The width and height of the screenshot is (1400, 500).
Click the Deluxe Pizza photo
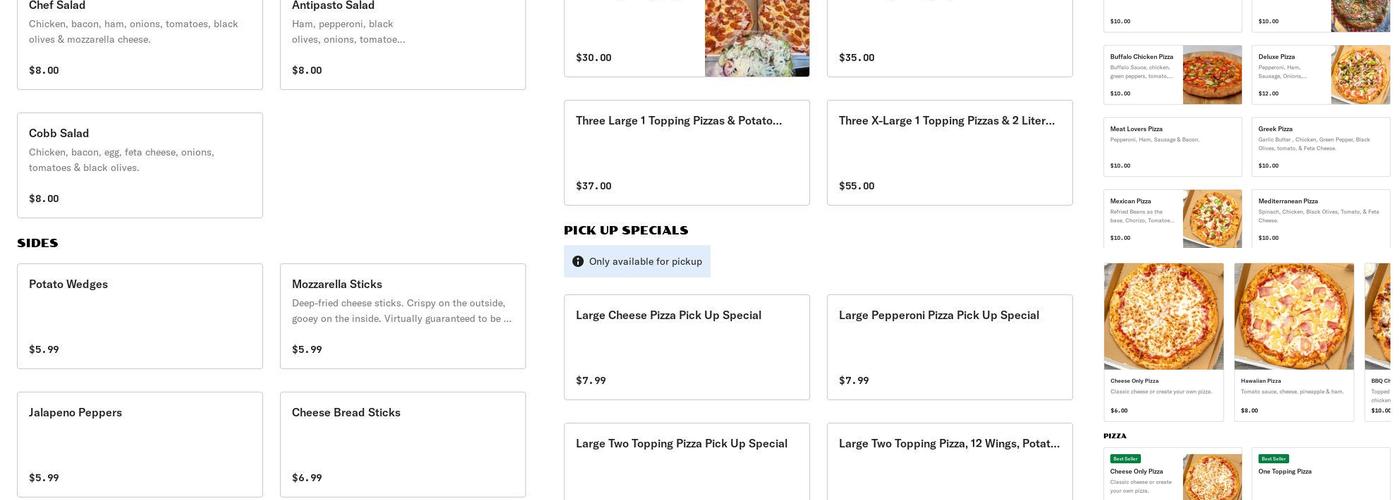click(x=1360, y=75)
